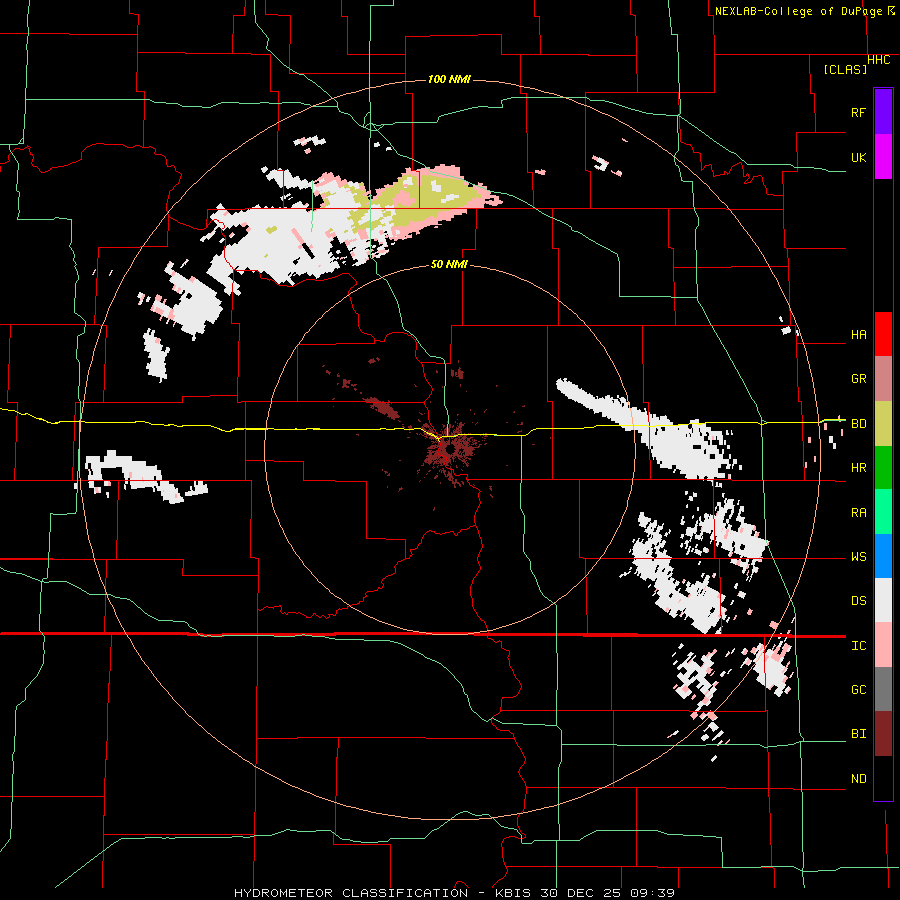Click the 'KBIS' station identifier

pyautogui.click(x=514, y=893)
